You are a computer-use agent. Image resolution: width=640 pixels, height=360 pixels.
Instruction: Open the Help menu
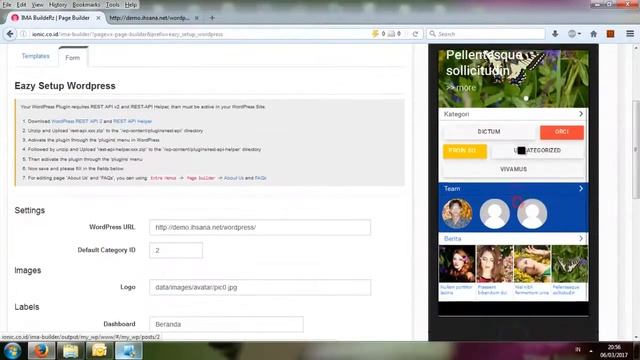[x=131, y=5]
